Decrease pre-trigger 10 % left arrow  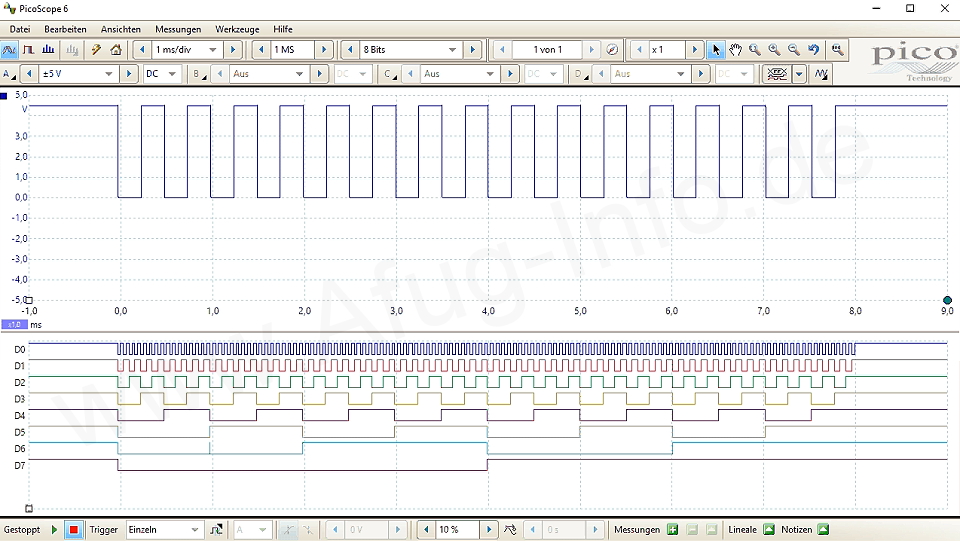point(427,529)
